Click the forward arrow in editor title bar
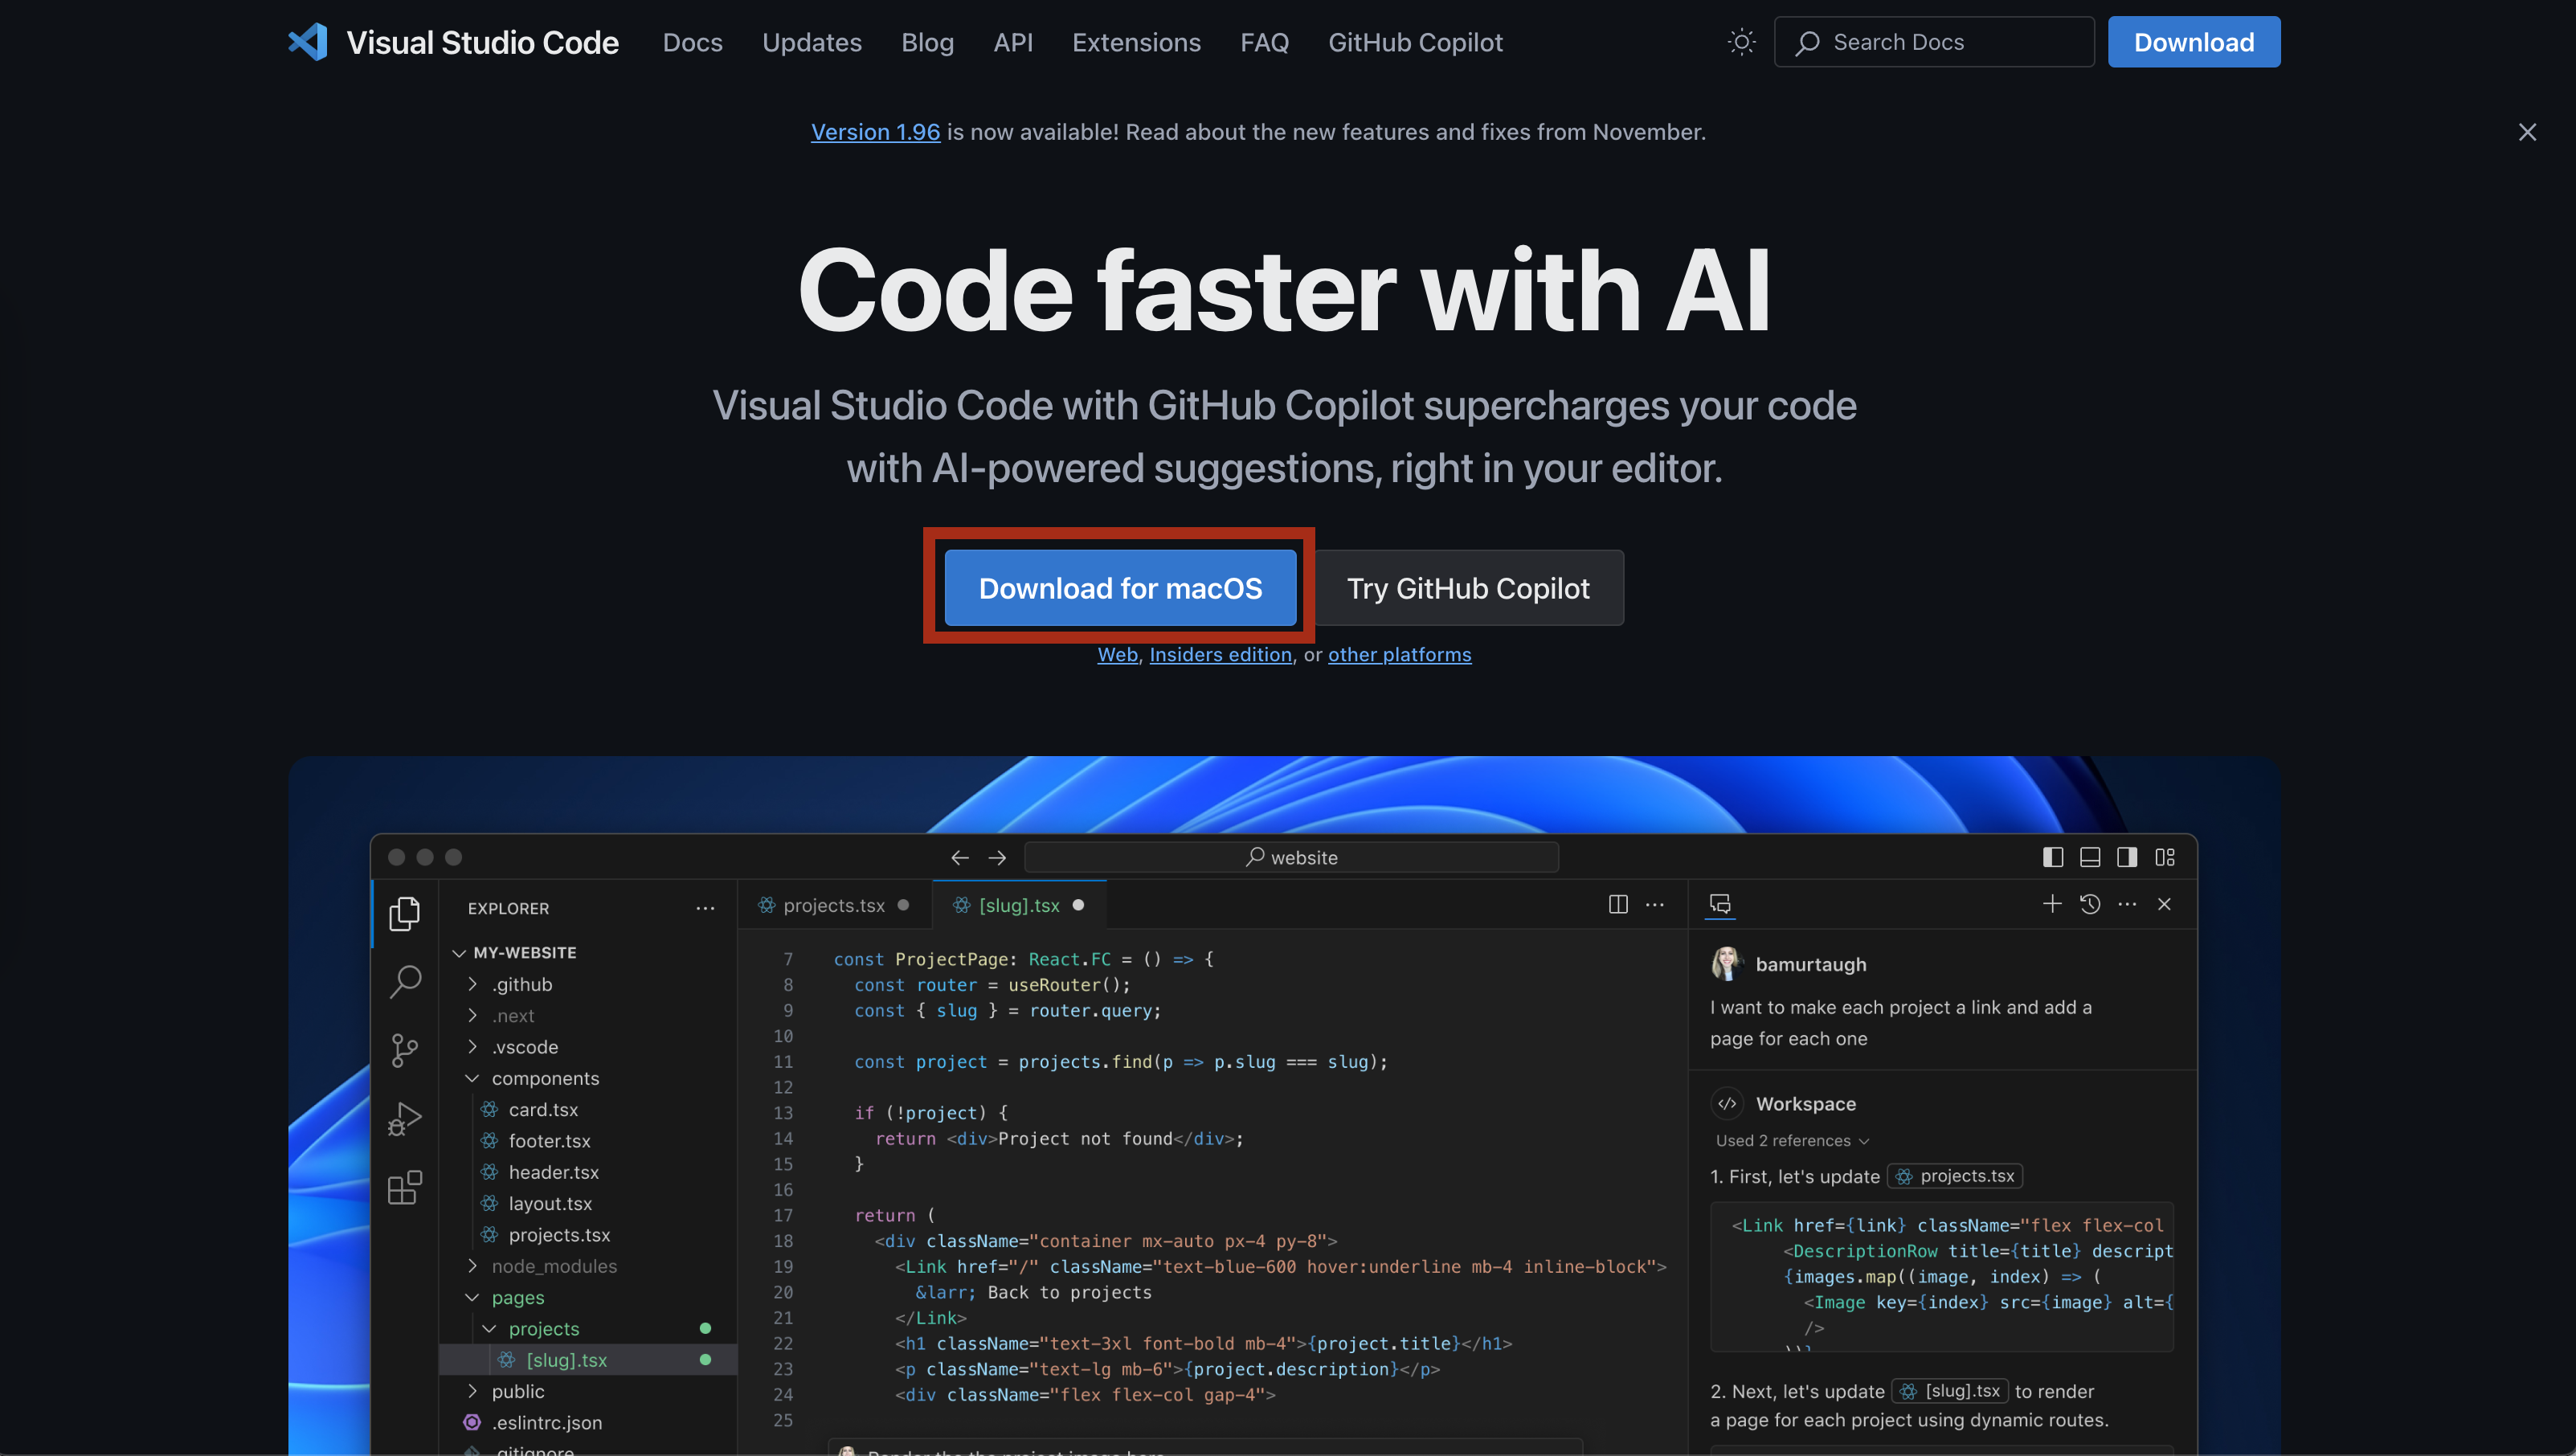This screenshot has height=1456, width=2576. pos(997,857)
